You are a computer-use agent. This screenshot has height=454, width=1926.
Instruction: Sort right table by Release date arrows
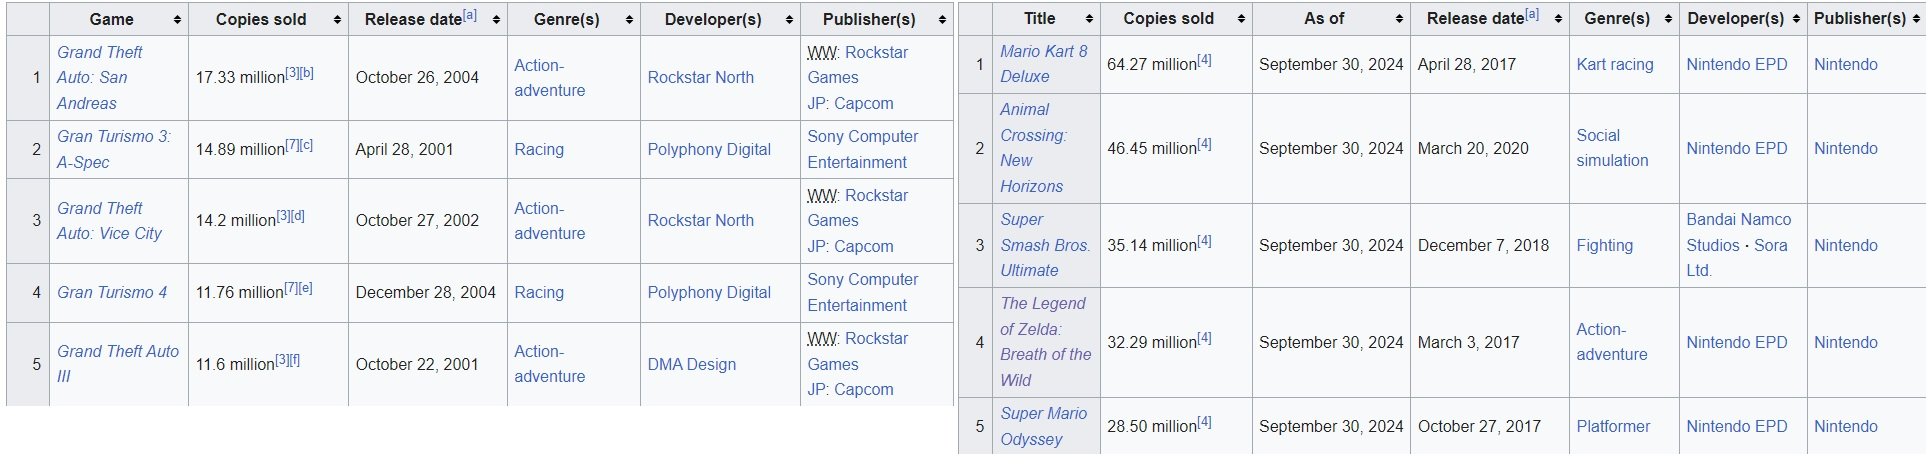click(x=1558, y=19)
